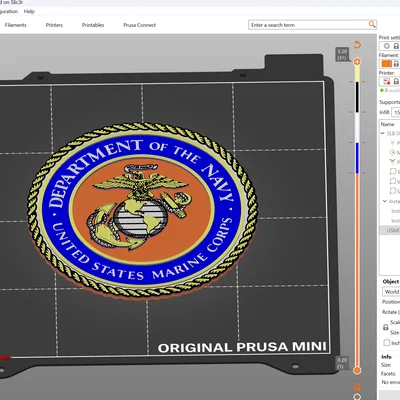Click the lock icon beside Printer preset
This screenshot has width=400, height=400.
point(396,81)
